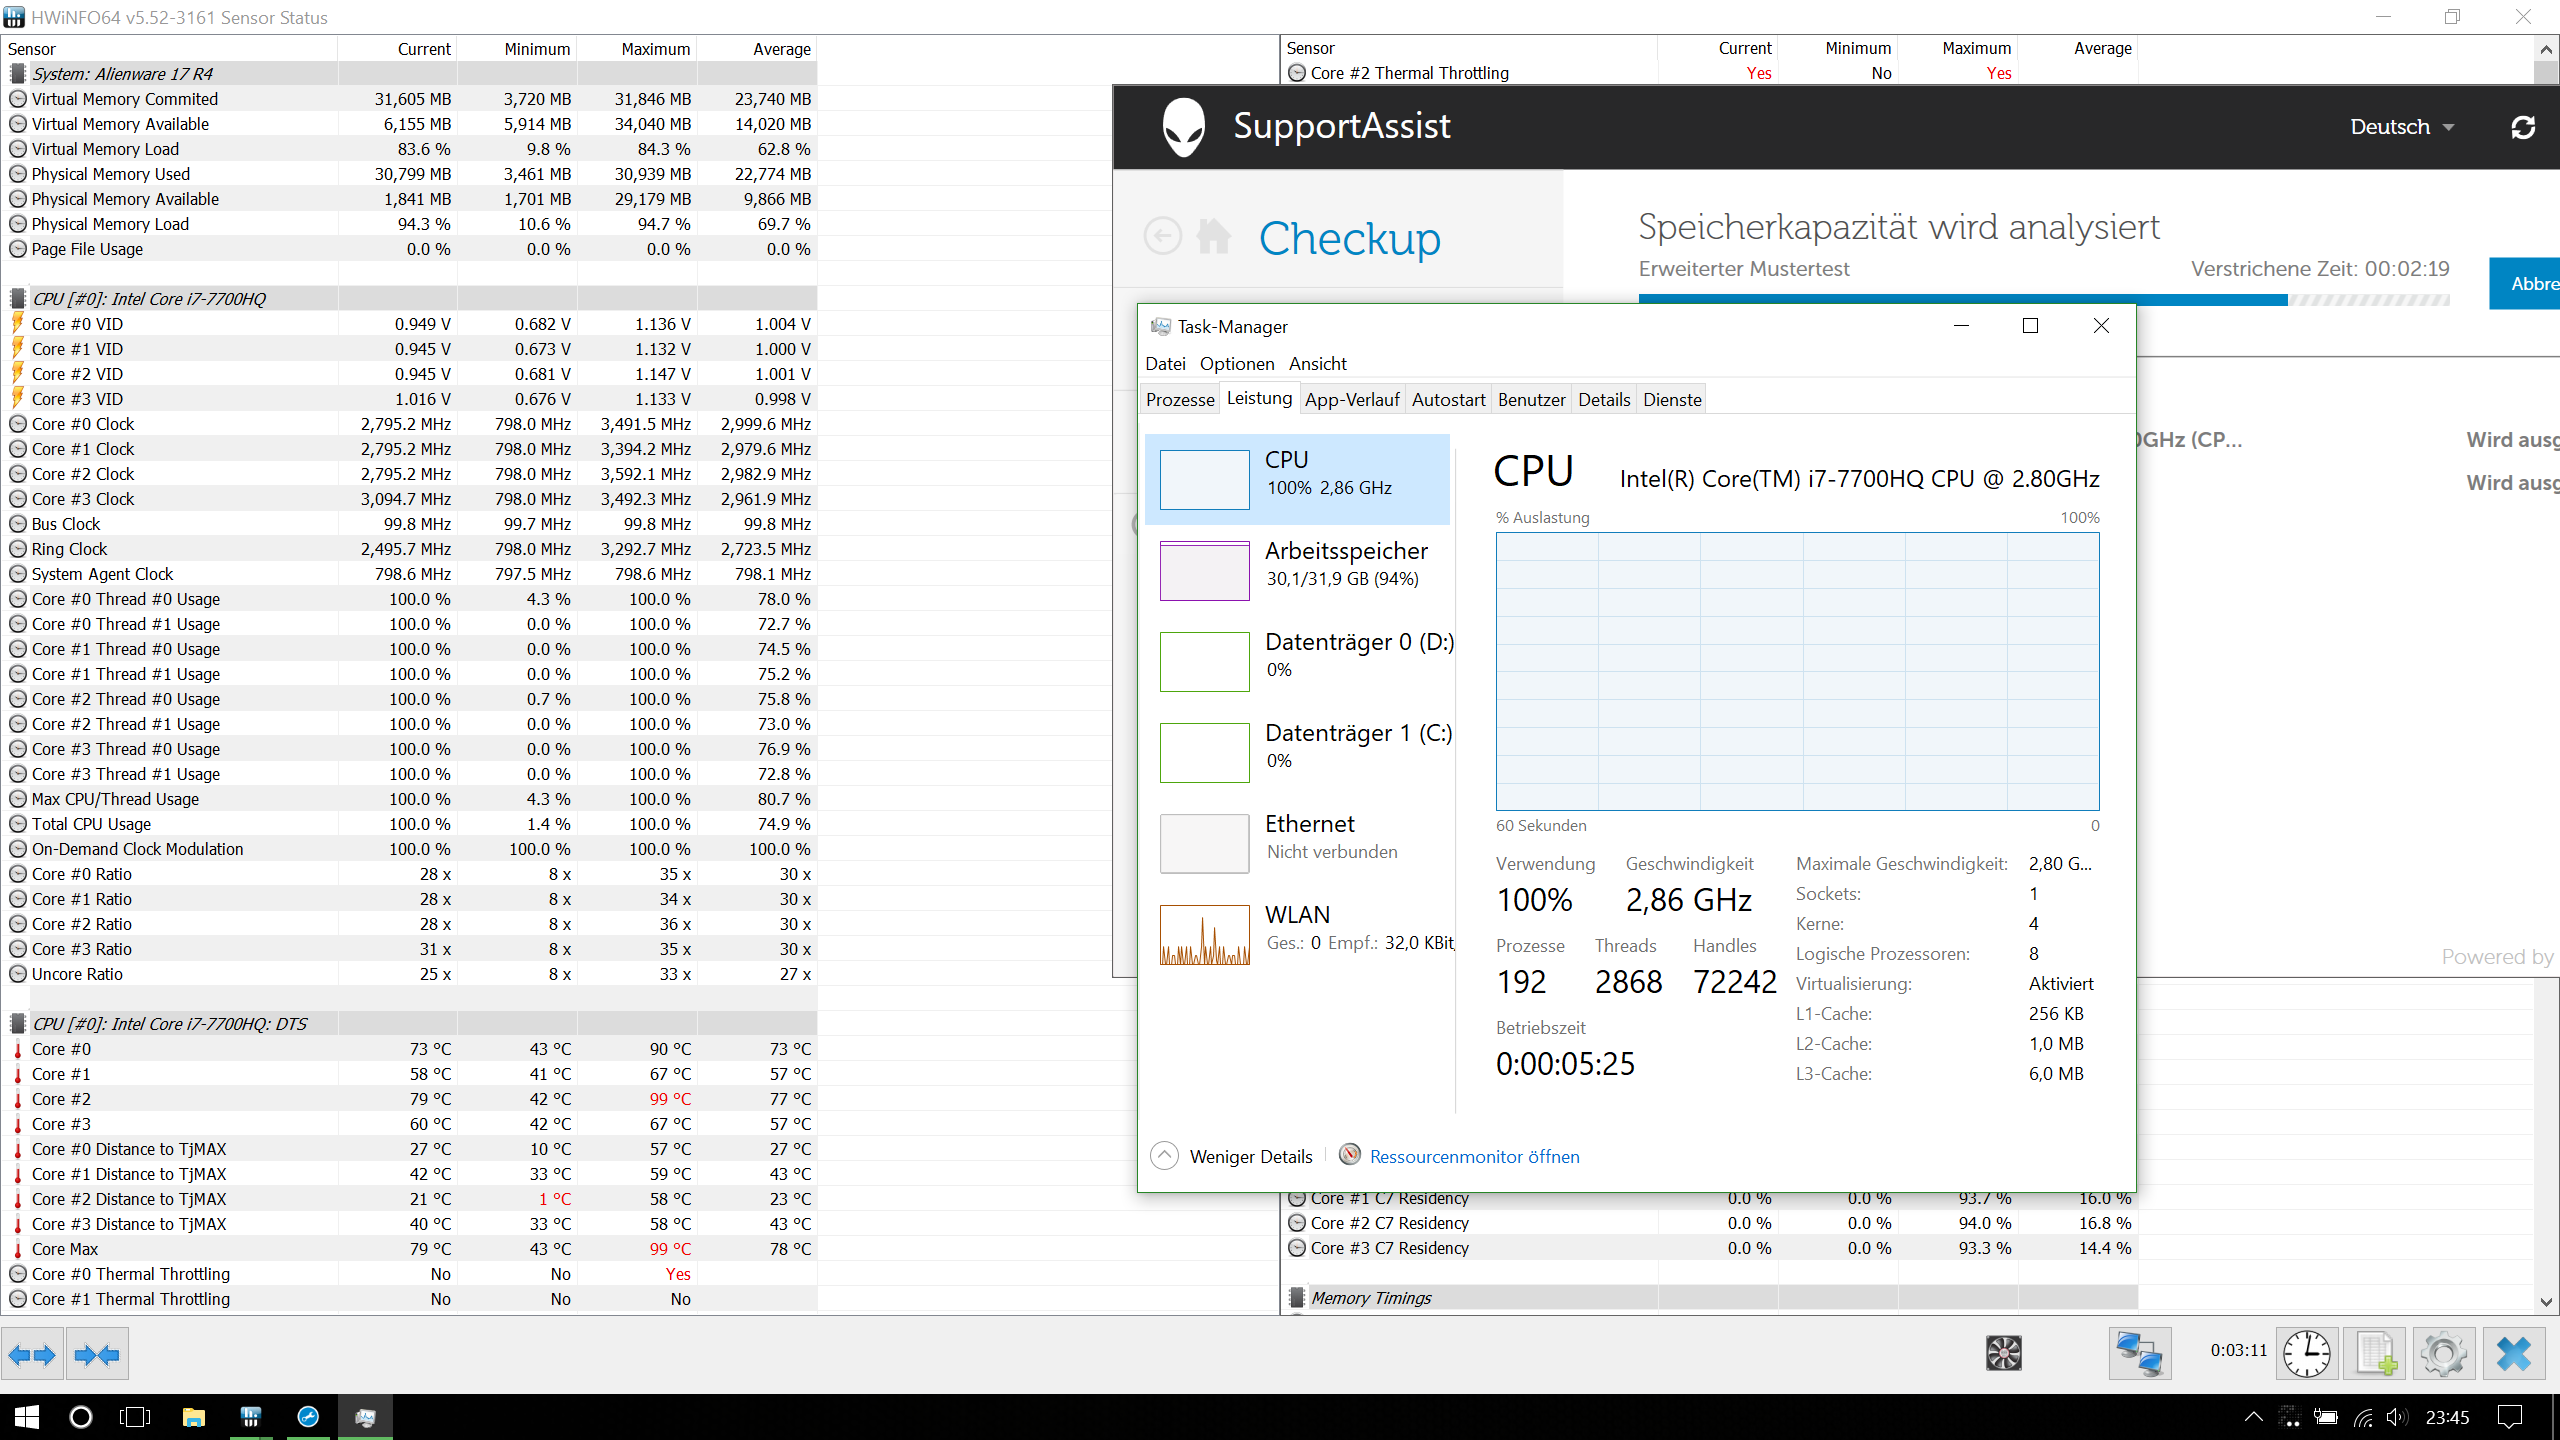Click Ressourcenmonitor öffnen link
The image size is (2560, 1440).
(1474, 1157)
